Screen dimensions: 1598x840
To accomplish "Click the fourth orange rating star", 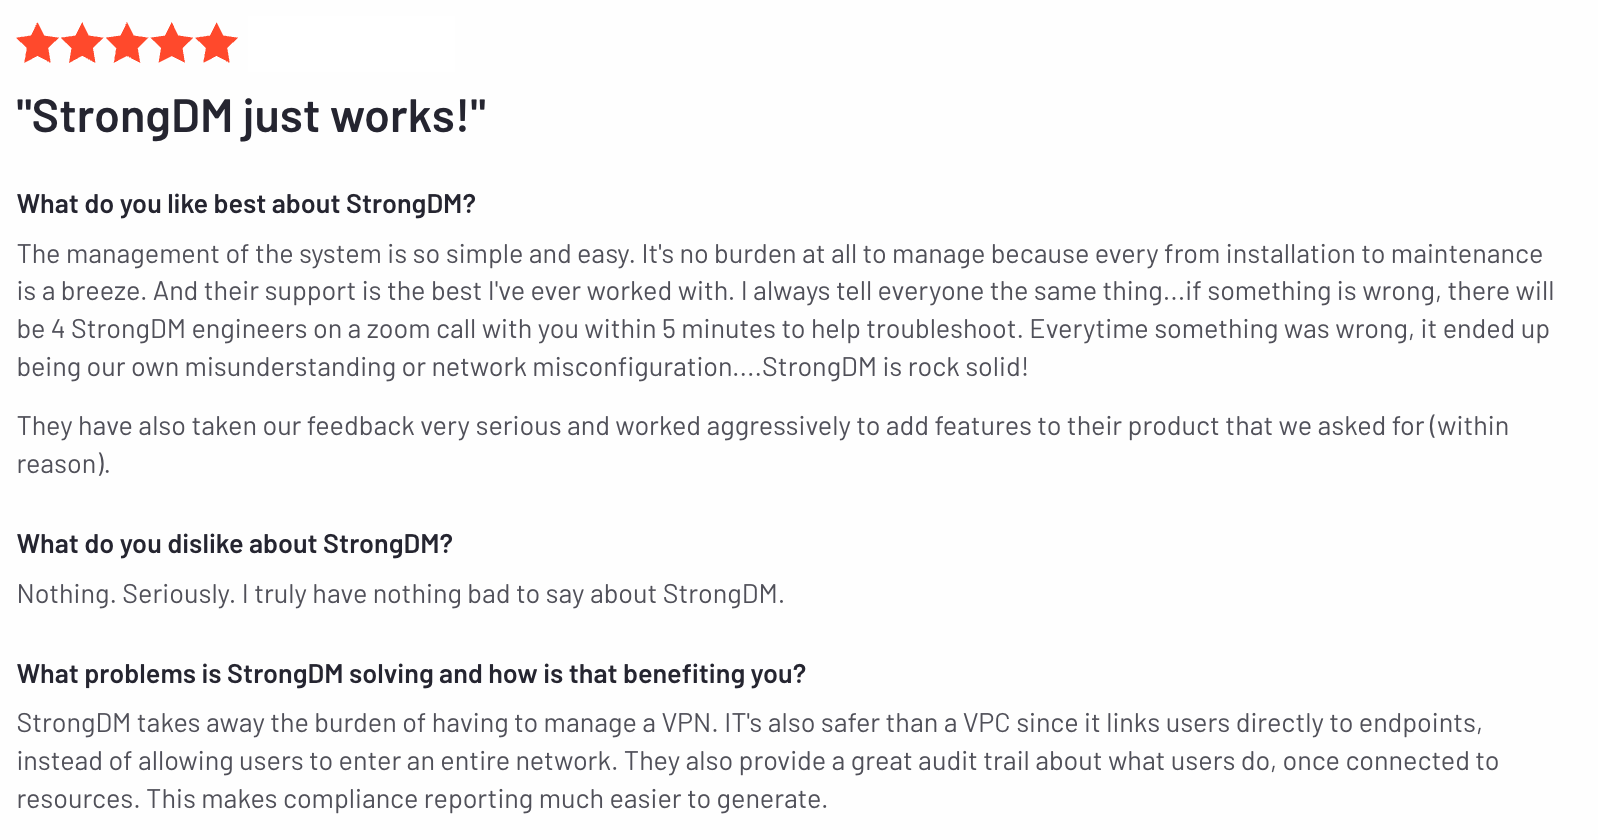I will 172,44.
